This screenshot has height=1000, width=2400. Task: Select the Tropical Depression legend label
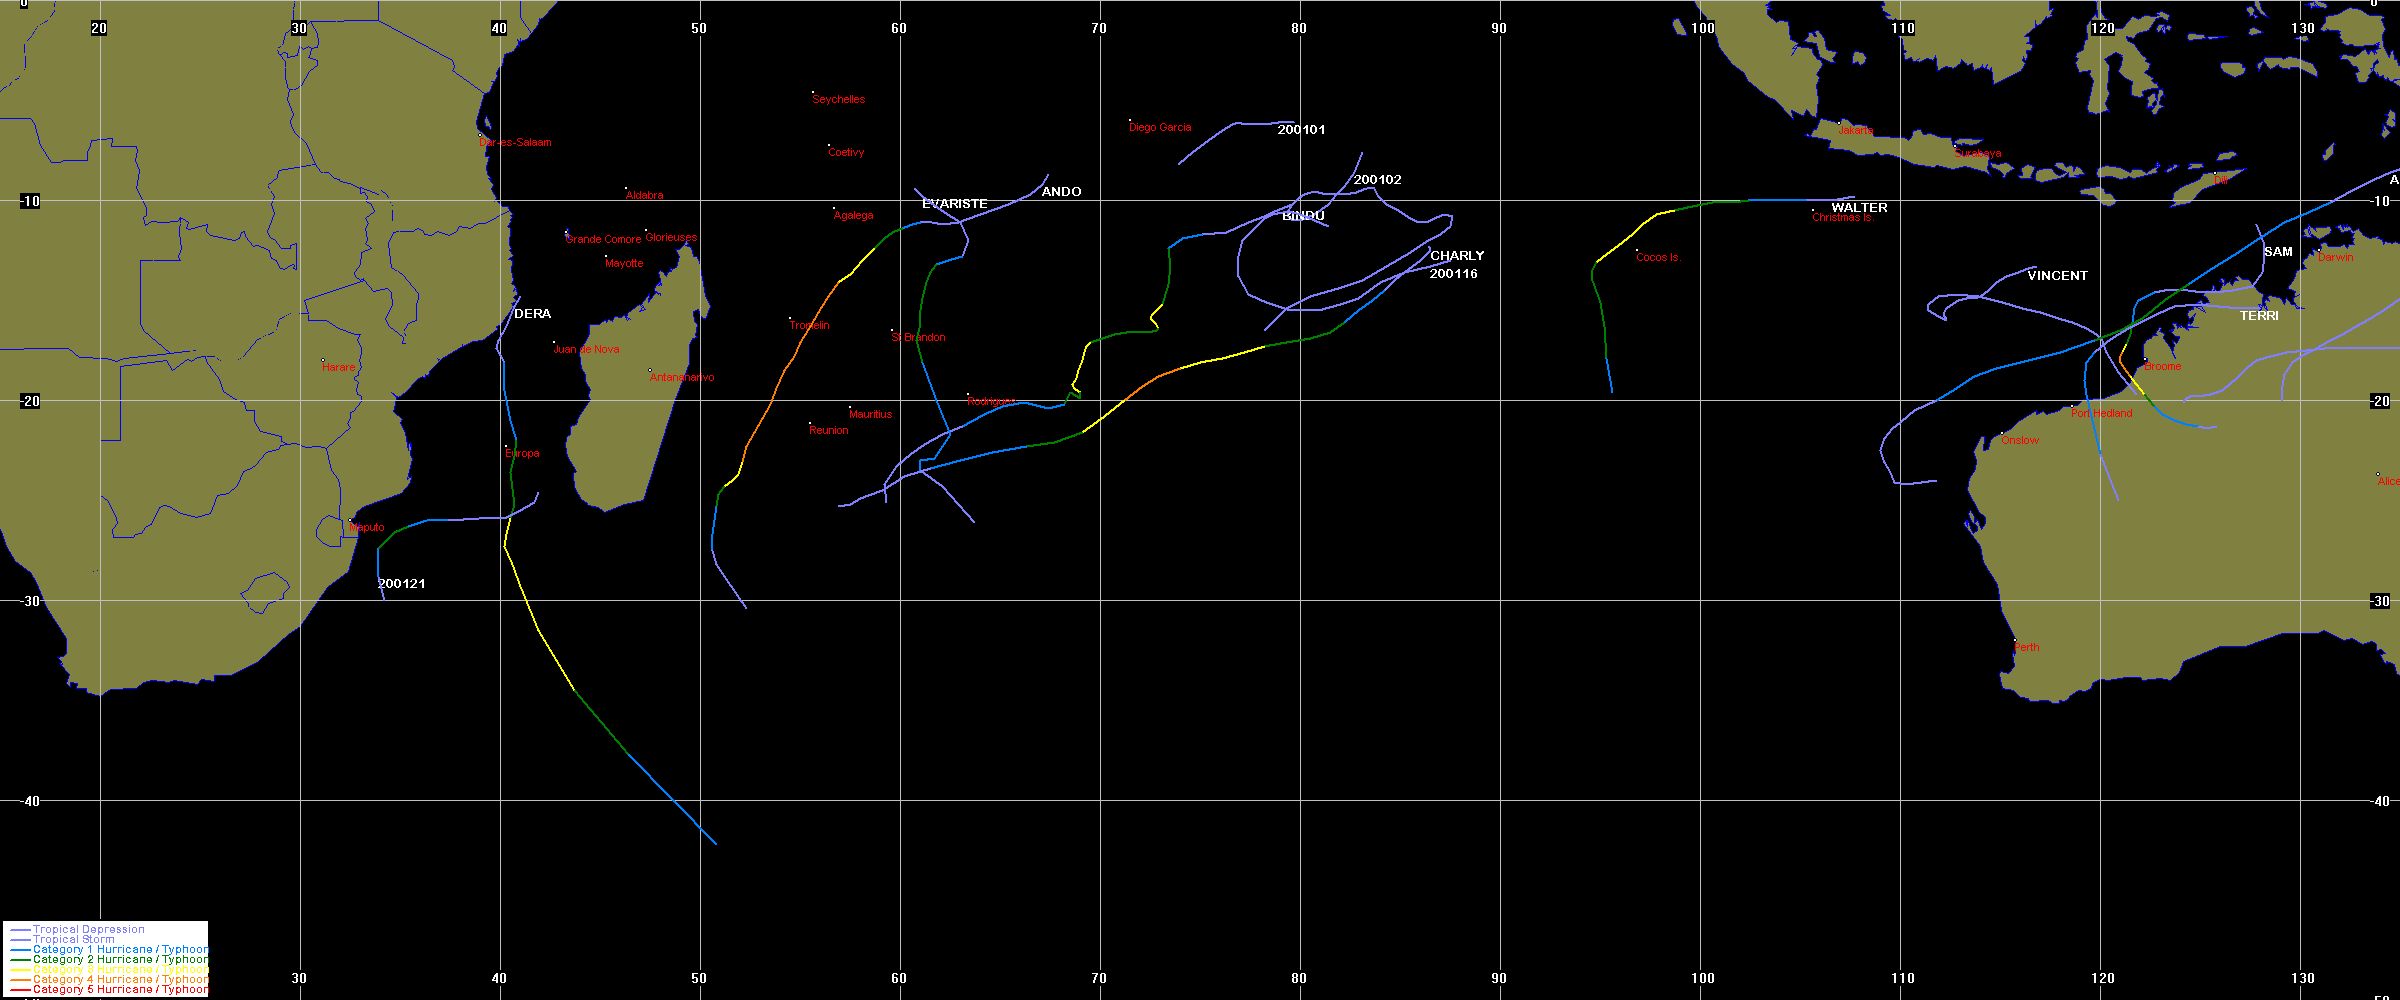pyautogui.click(x=88, y=929)
